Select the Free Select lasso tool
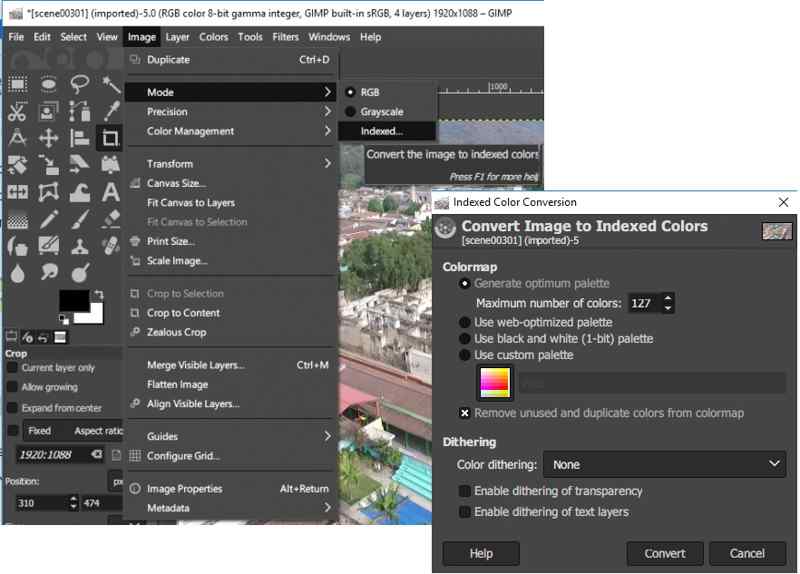The image size is (800, 574). tap(80, 85)
